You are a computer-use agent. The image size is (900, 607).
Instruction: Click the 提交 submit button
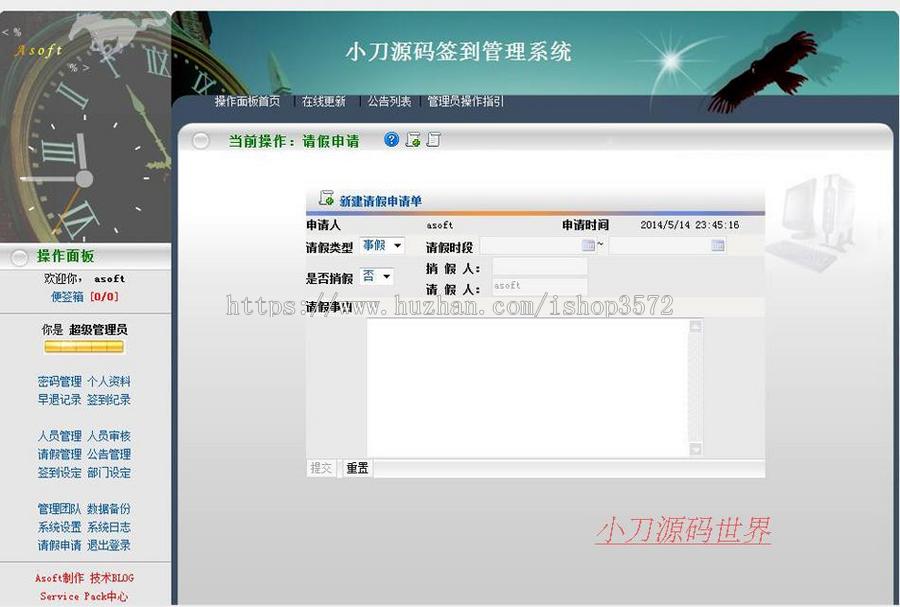tap(321, 468)
